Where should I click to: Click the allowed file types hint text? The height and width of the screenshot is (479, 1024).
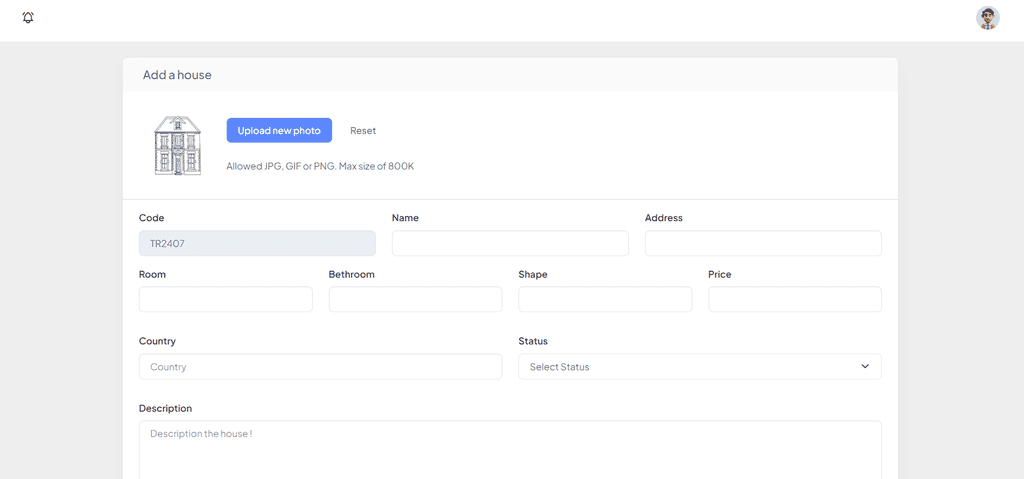[x=320, y=166]
